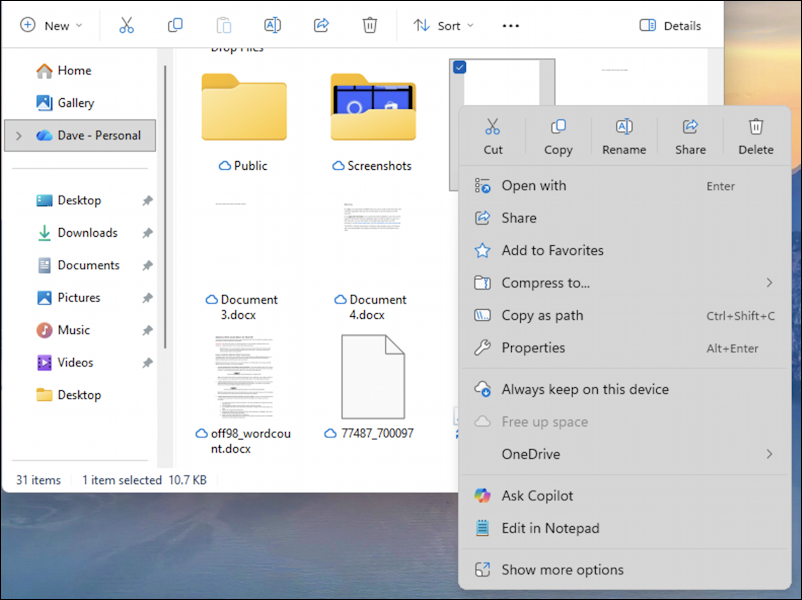Expand the Dave - Personal tree node
Screen dimensions: 802x600
18,136
